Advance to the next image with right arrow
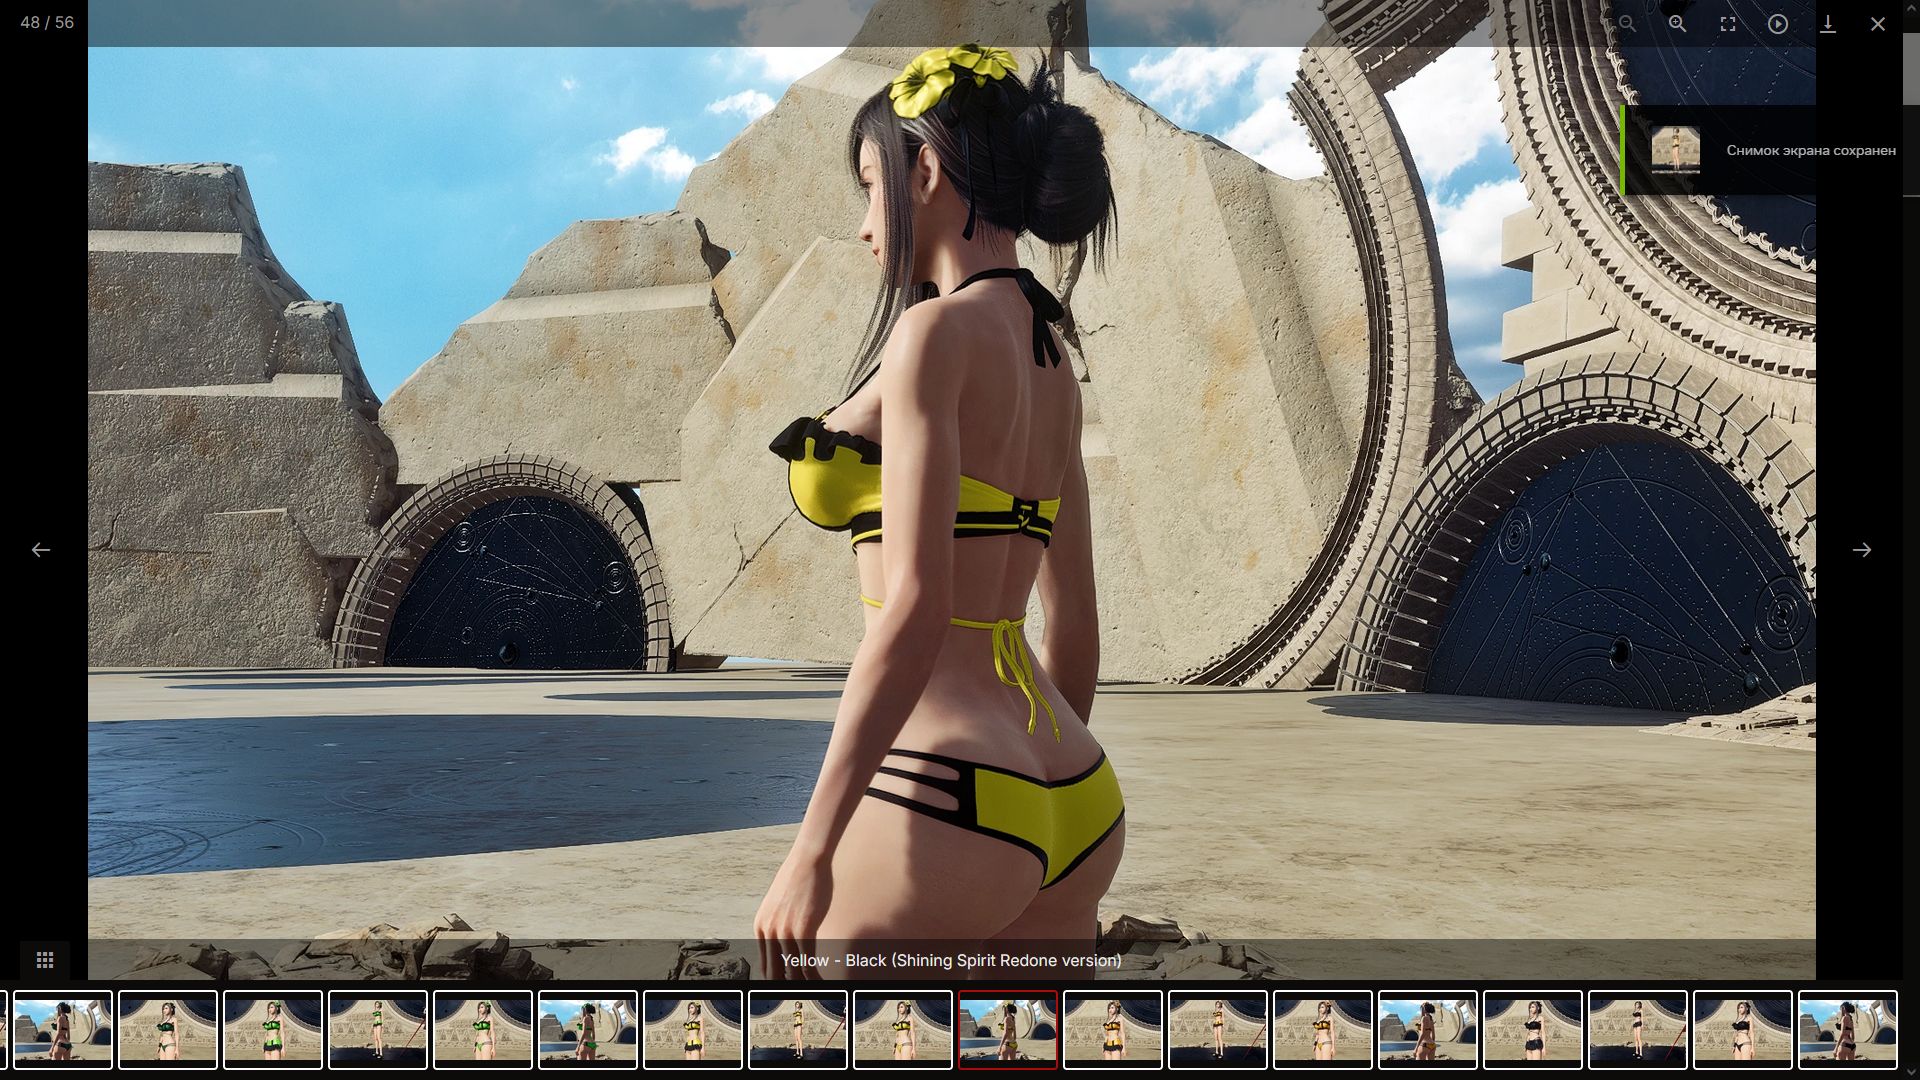1920x1080 pixels. pyautogui.click(x=1861, y=550)
